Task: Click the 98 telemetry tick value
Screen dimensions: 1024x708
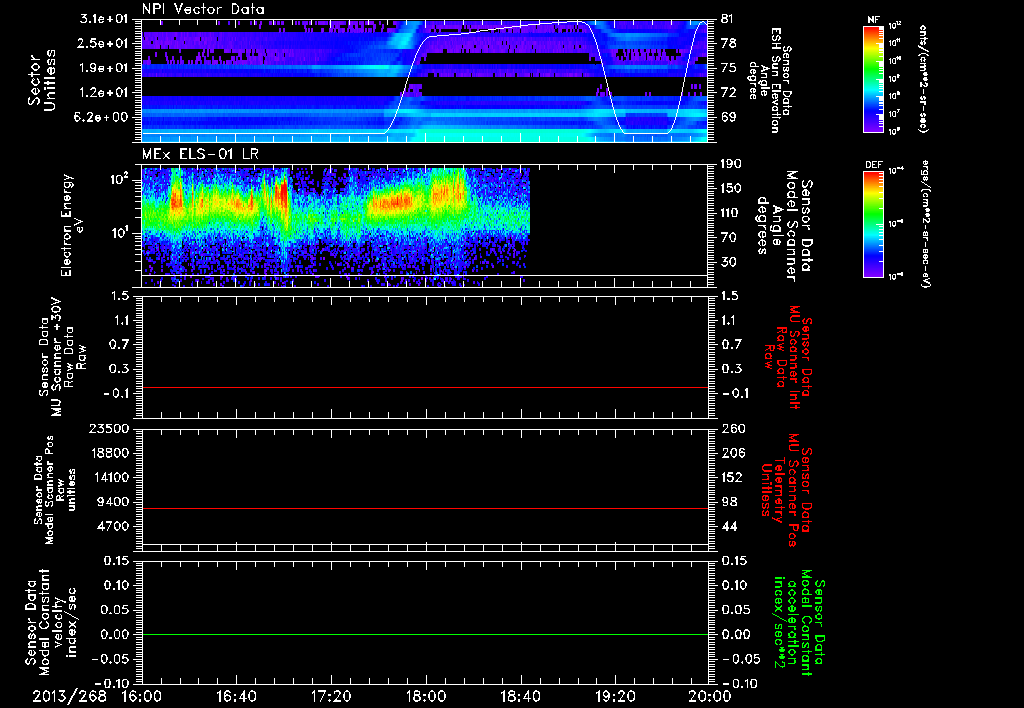Action: (728, 502)
